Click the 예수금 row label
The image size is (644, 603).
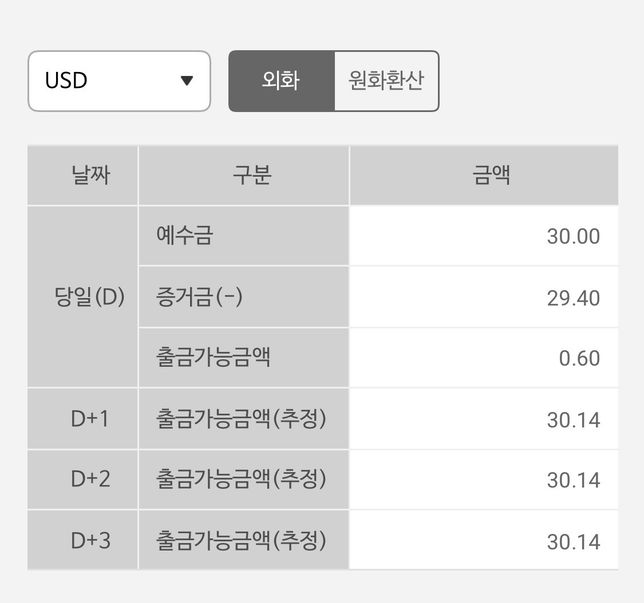click(185, 236)
